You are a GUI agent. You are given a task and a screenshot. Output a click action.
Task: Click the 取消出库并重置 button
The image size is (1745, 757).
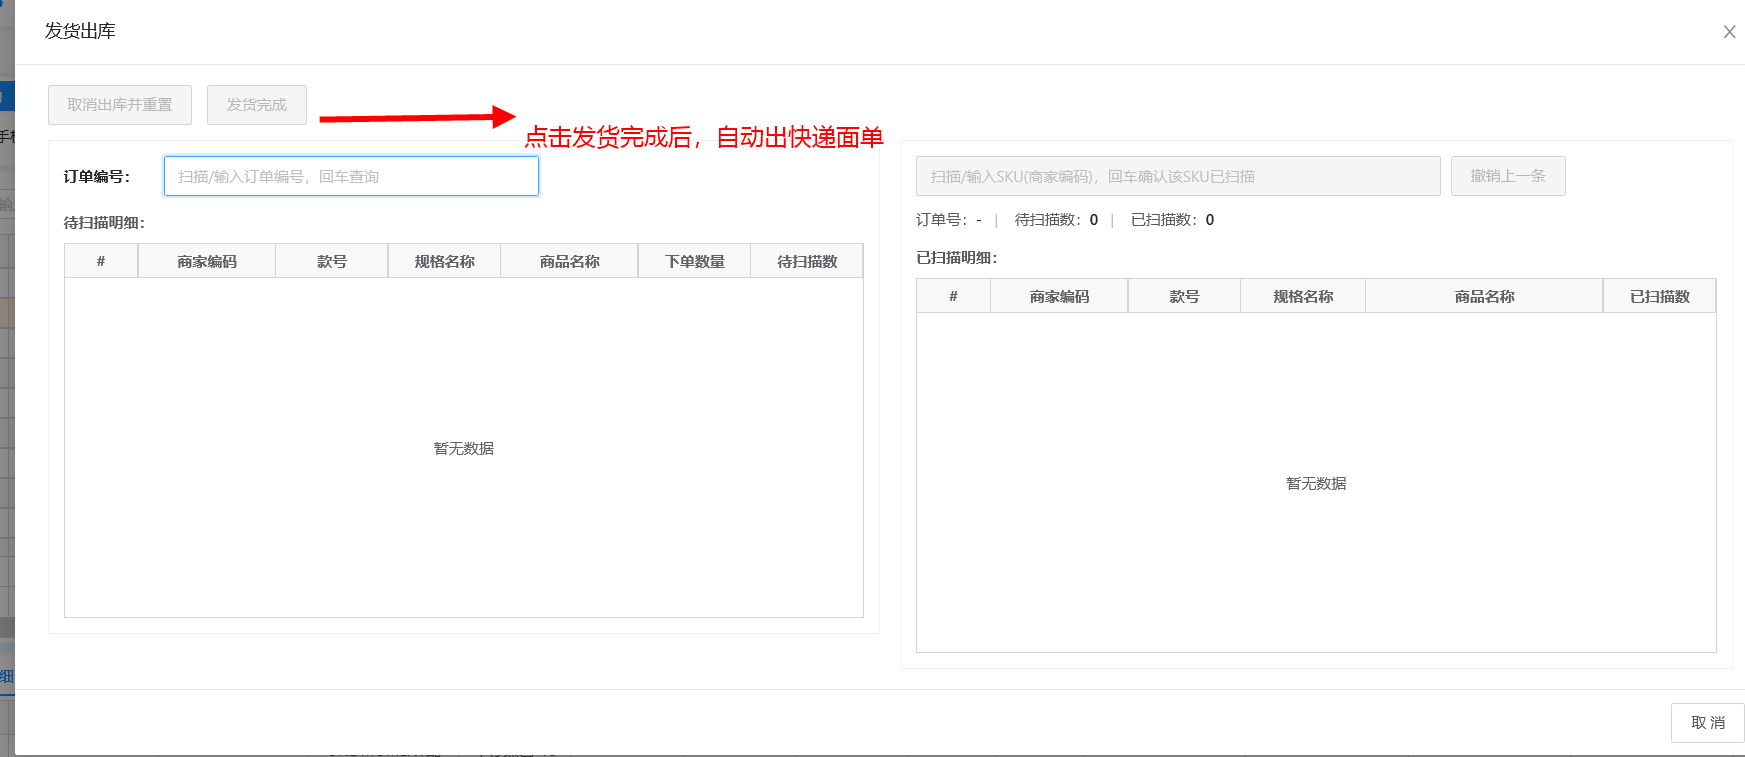(120, 105)
